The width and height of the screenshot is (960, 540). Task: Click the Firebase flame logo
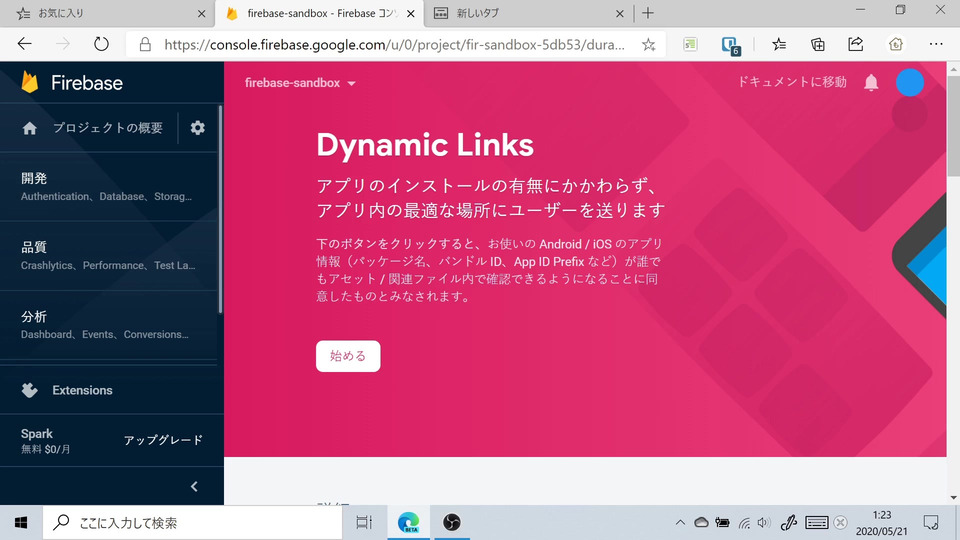29,82
